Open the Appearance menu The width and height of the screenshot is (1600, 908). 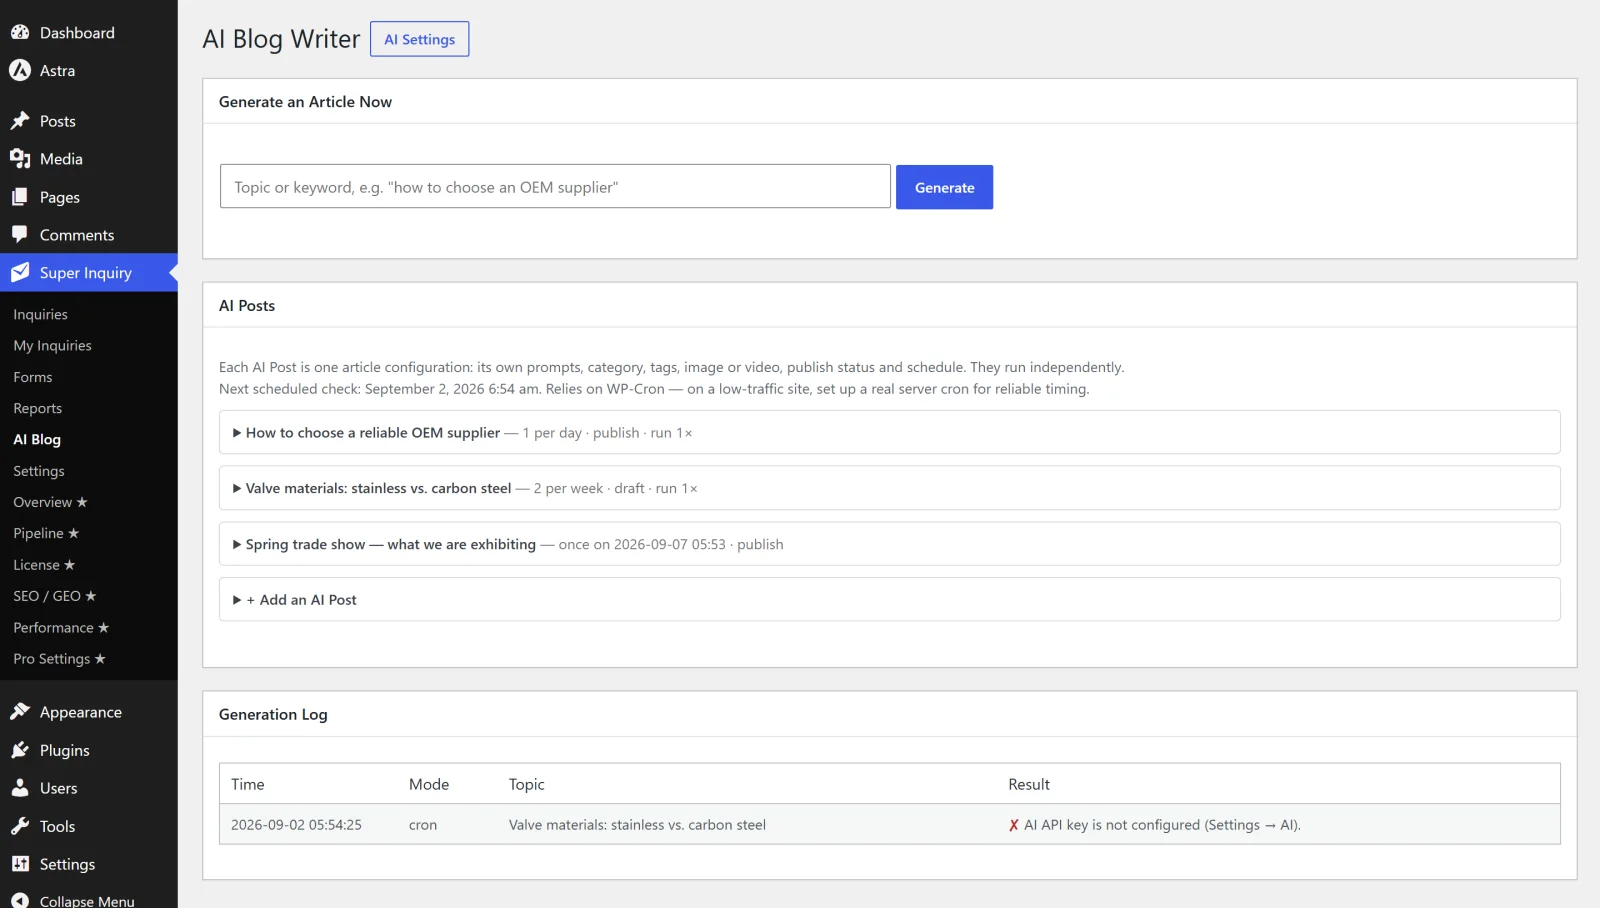(x=89, y=712)
